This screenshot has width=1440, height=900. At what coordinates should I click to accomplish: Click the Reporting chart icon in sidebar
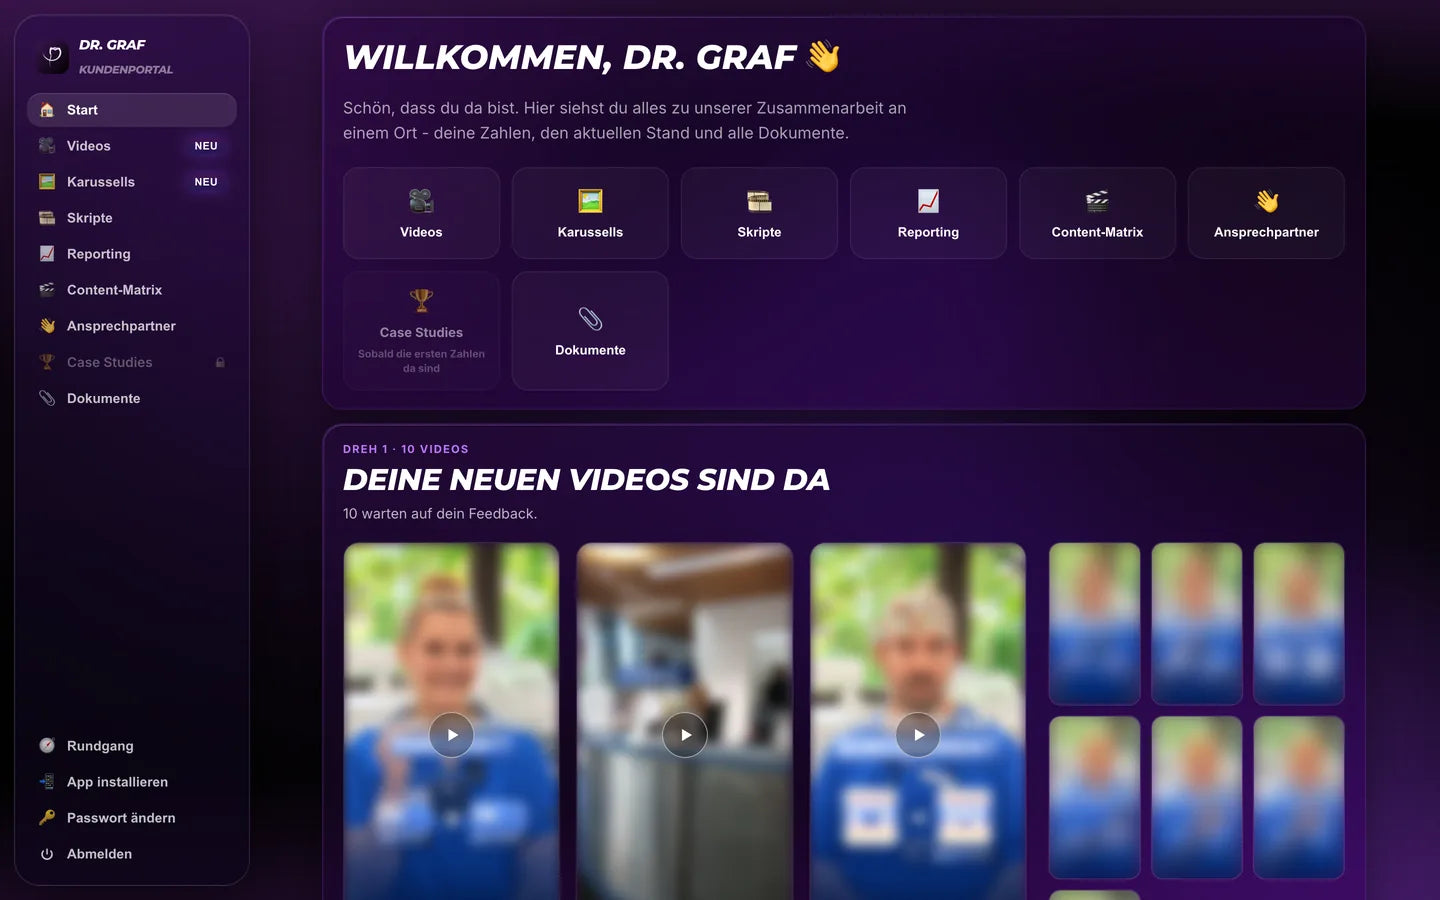[47, 254]
